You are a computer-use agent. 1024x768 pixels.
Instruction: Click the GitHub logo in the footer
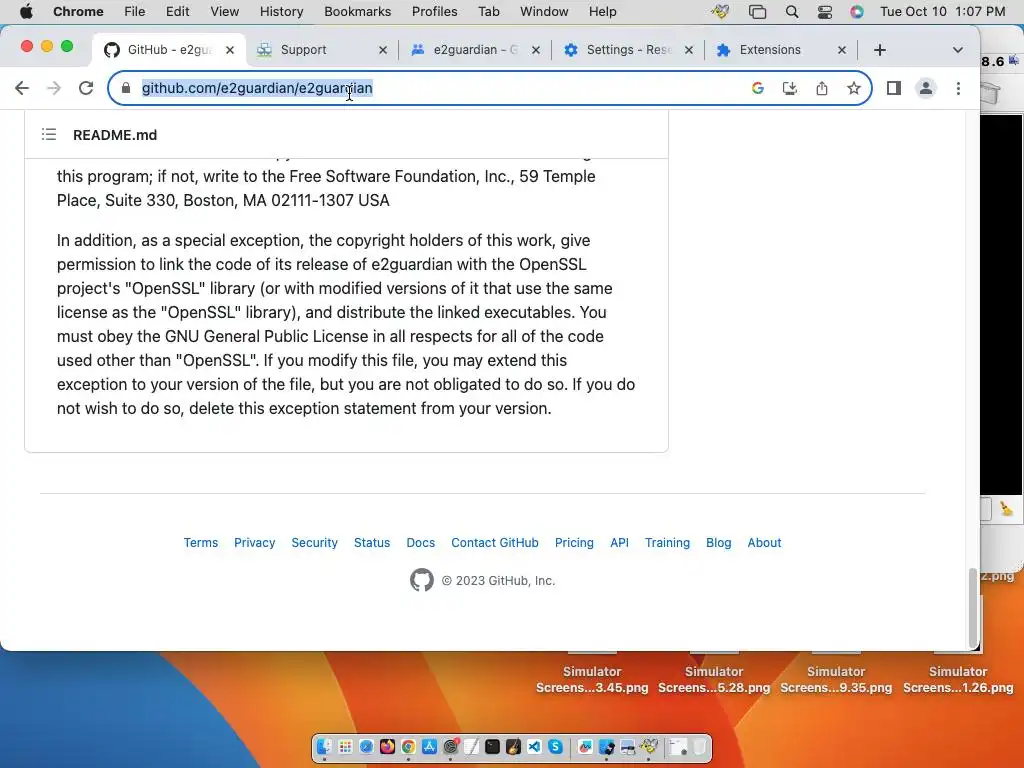422,580
